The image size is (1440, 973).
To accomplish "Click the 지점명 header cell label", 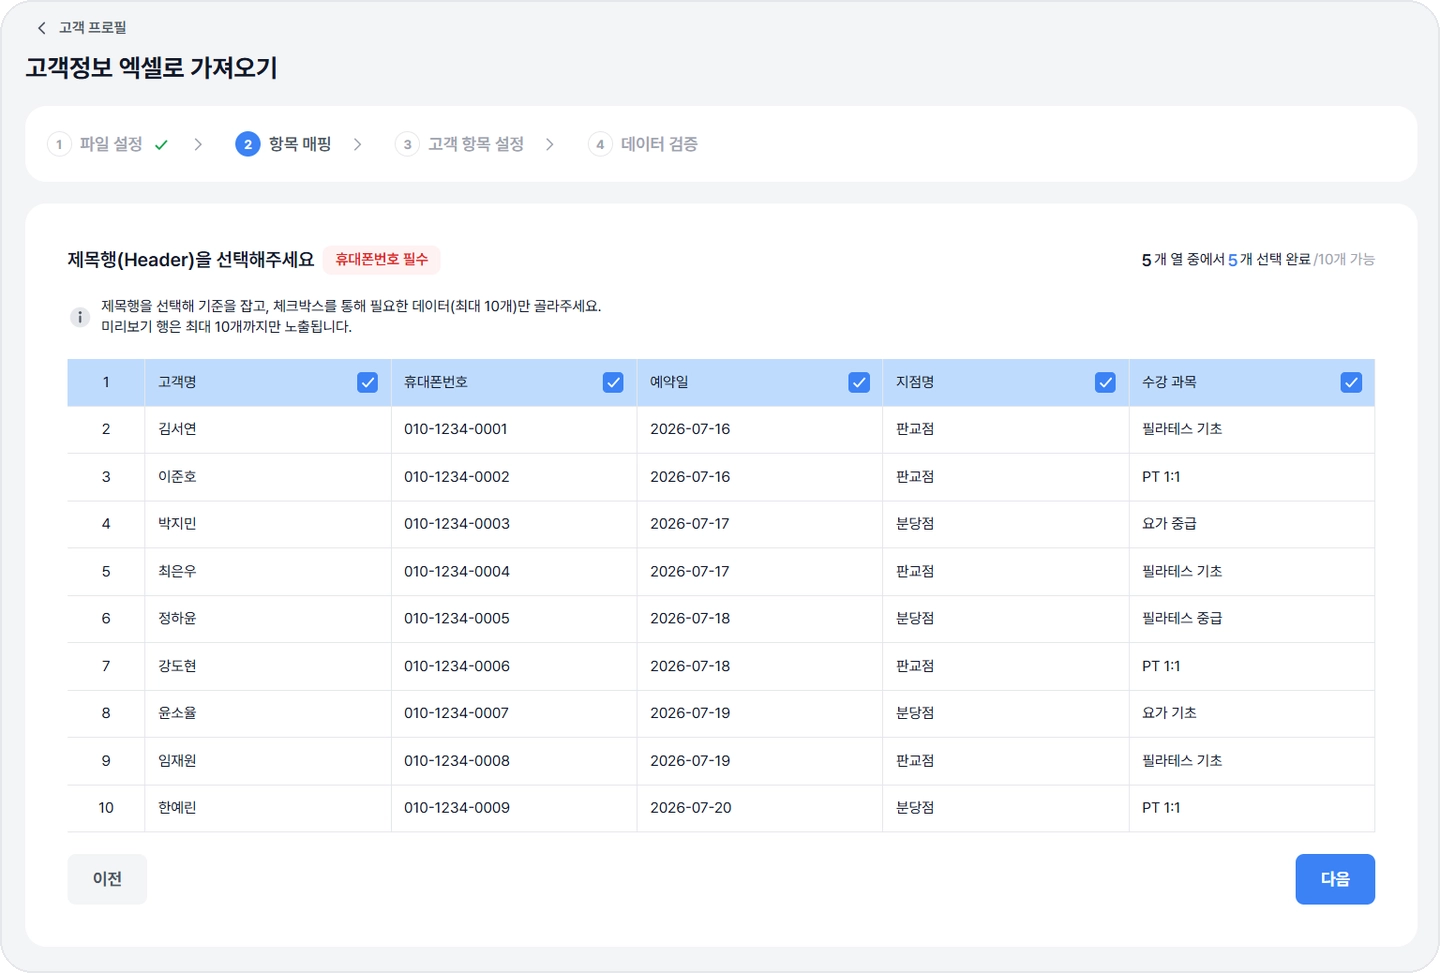I will click(x=915, y=382).
